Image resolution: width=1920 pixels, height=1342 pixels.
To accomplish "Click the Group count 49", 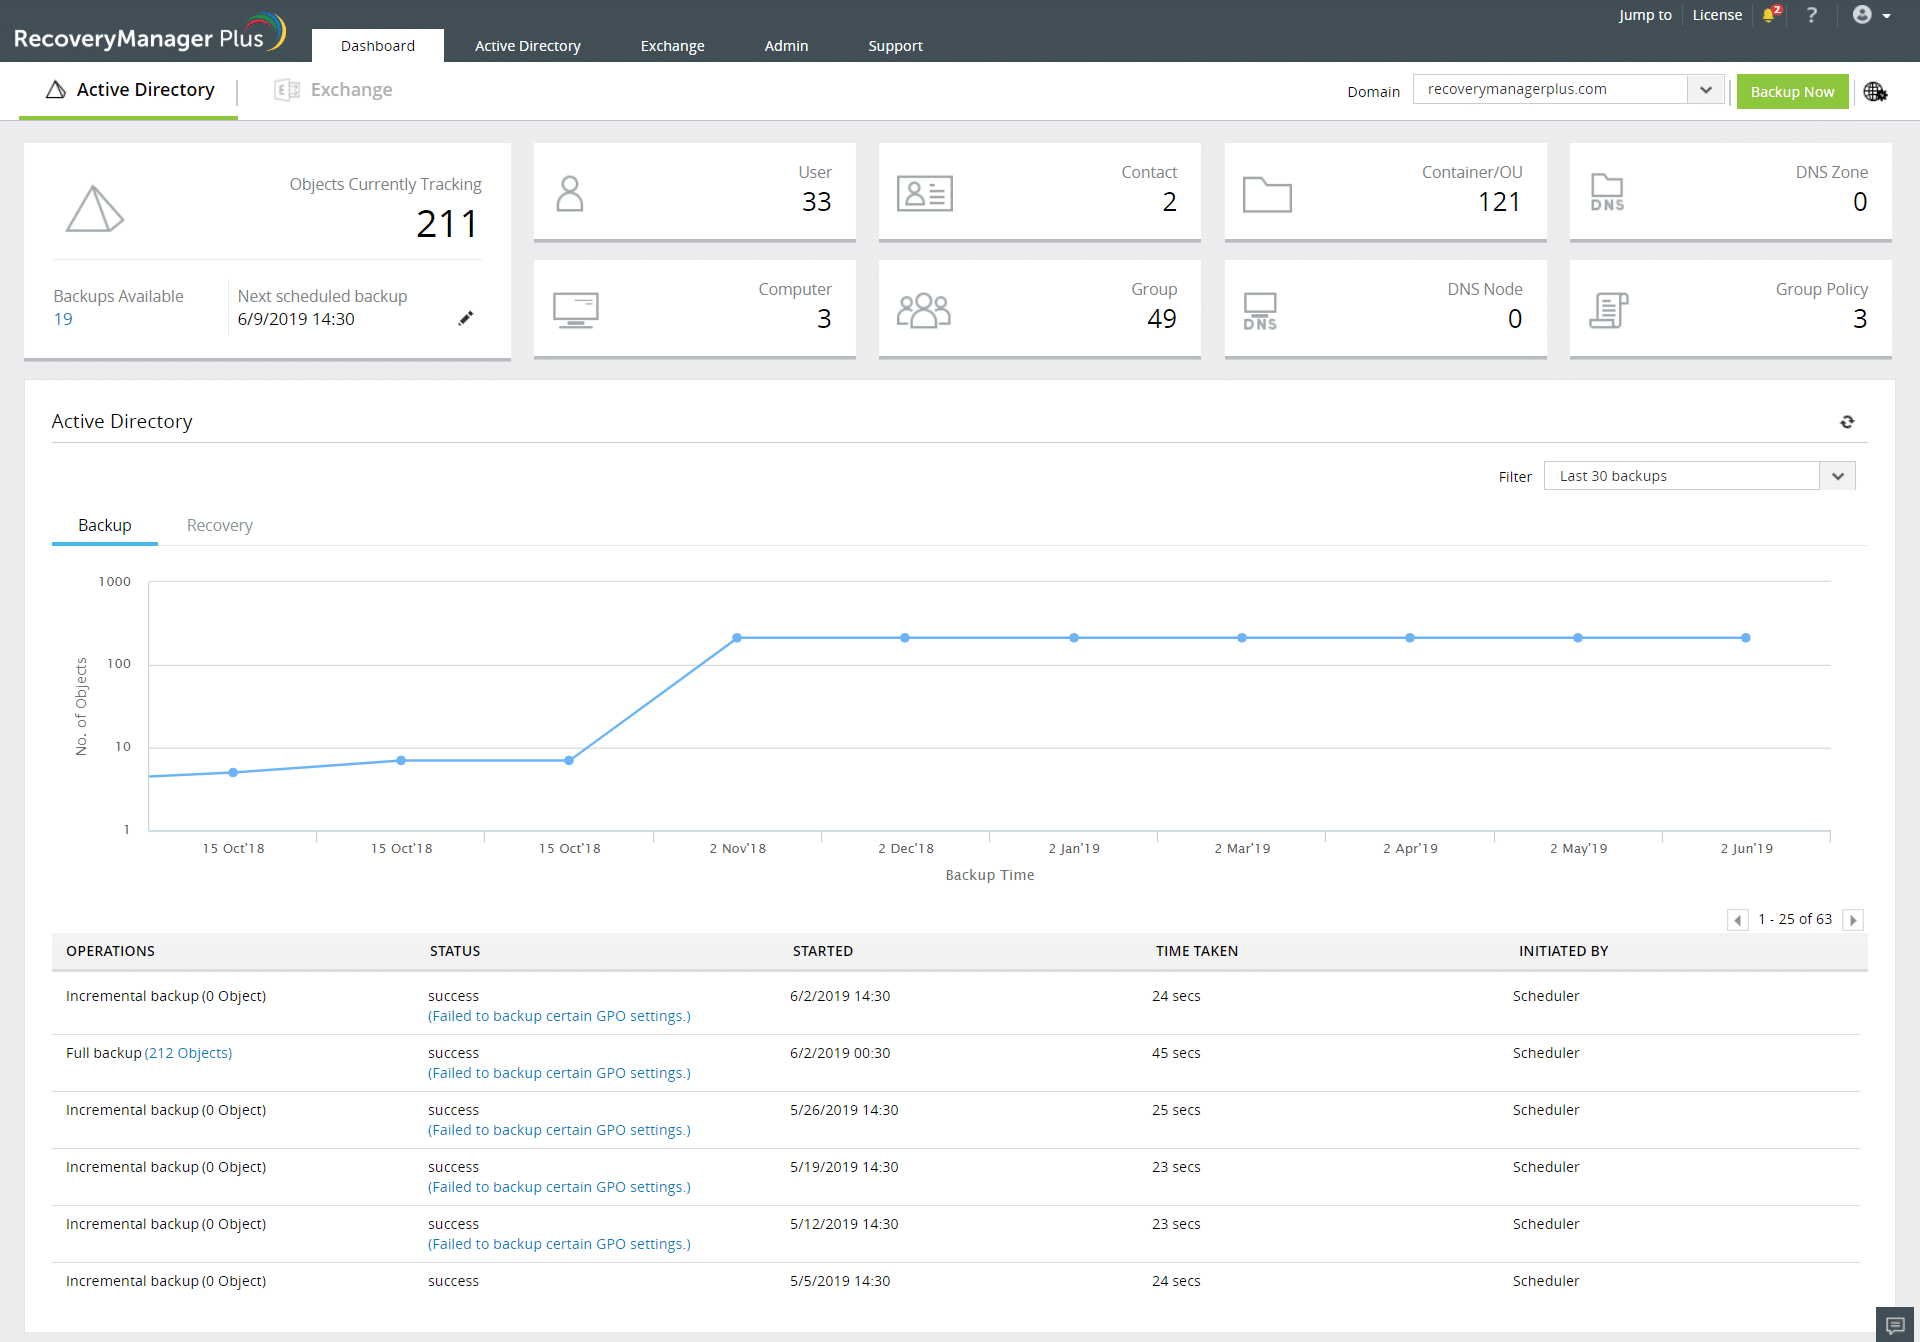I will click(x=1162, y=319).
